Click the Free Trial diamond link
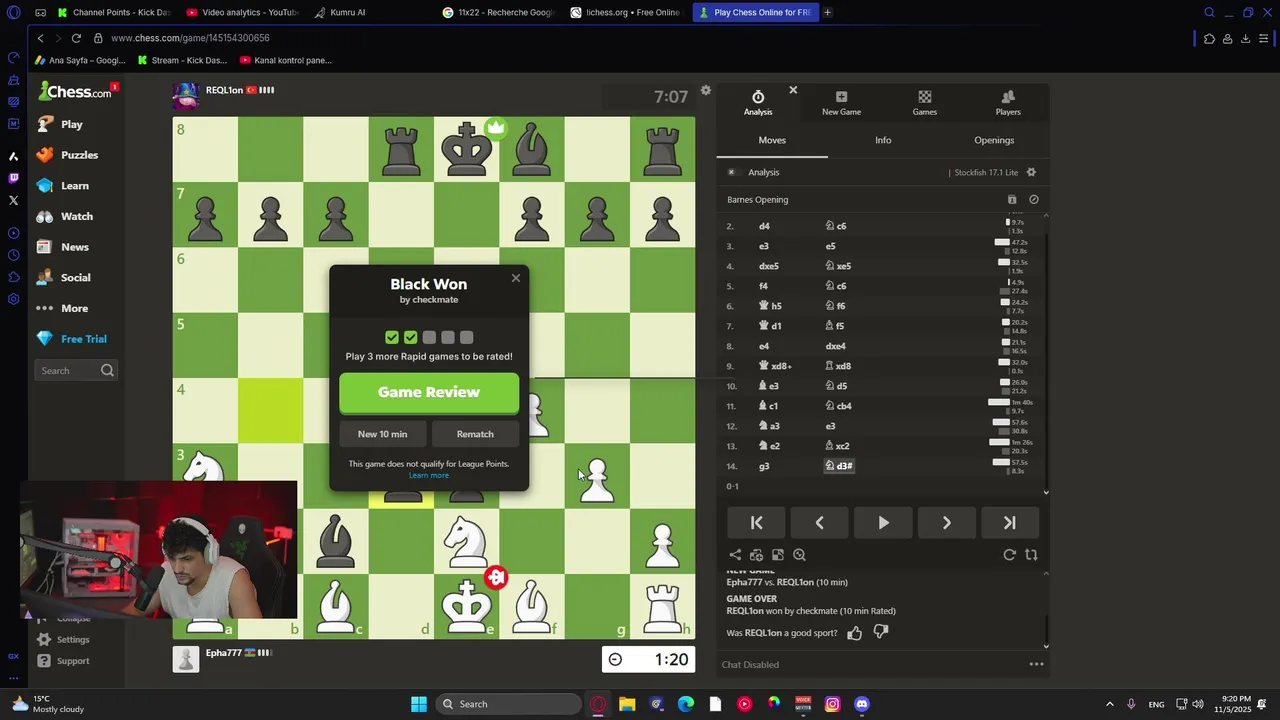This screenshot has width=1280, height=720. 72,339
